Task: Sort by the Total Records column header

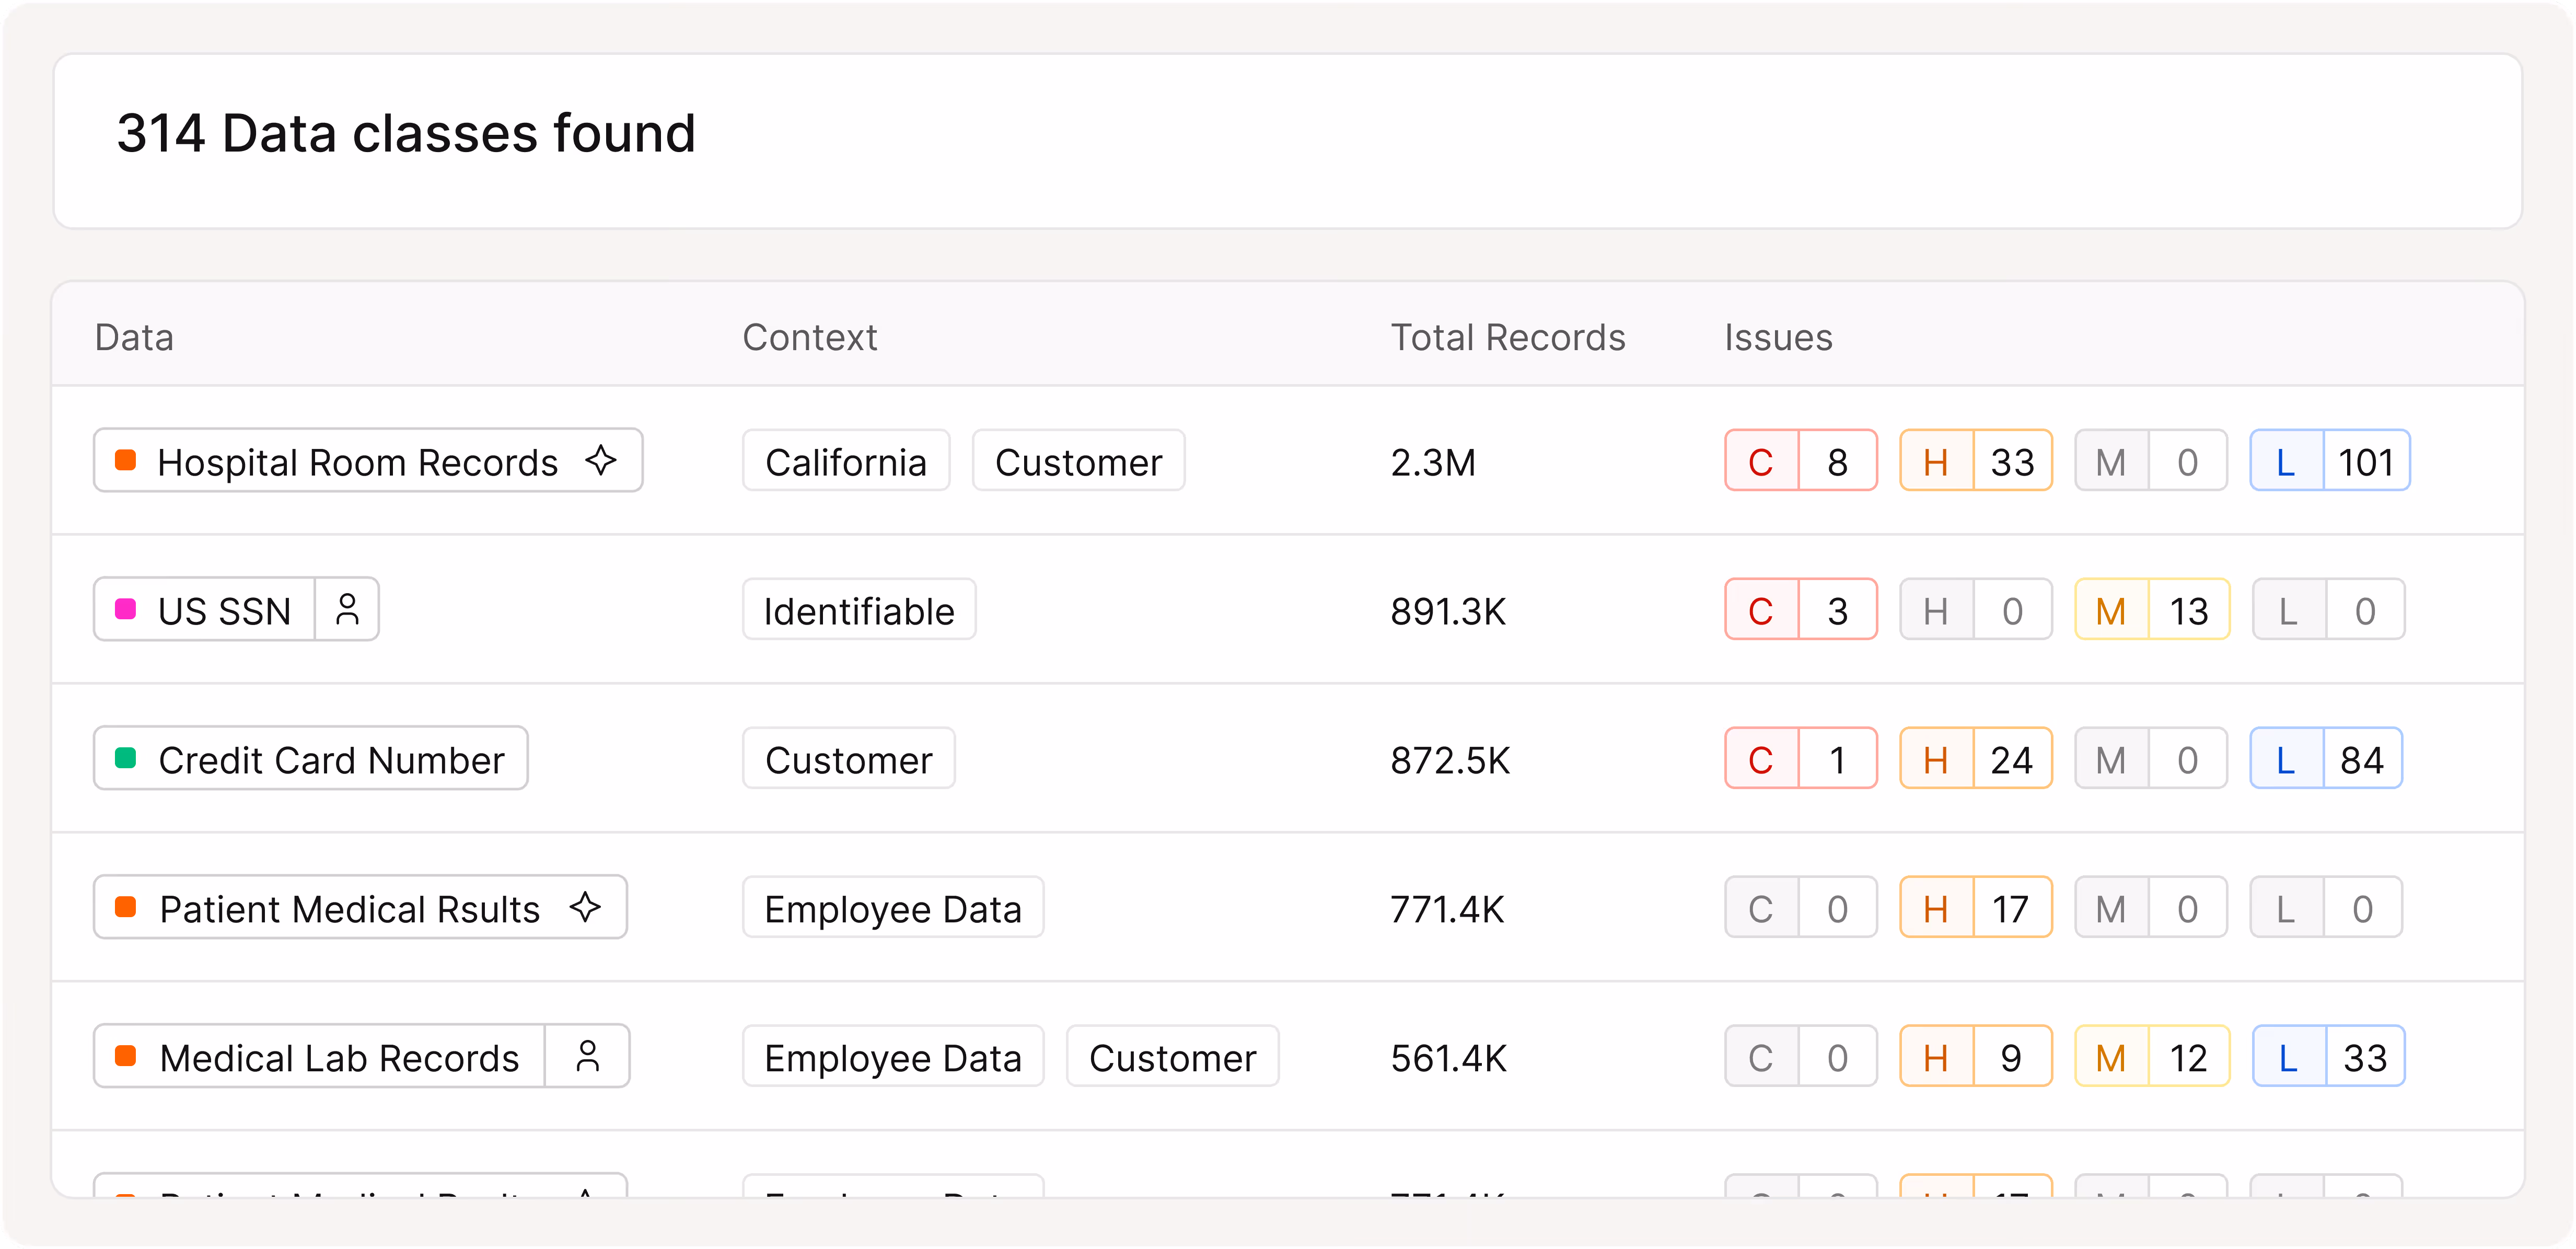Action: coord(1508,338)
